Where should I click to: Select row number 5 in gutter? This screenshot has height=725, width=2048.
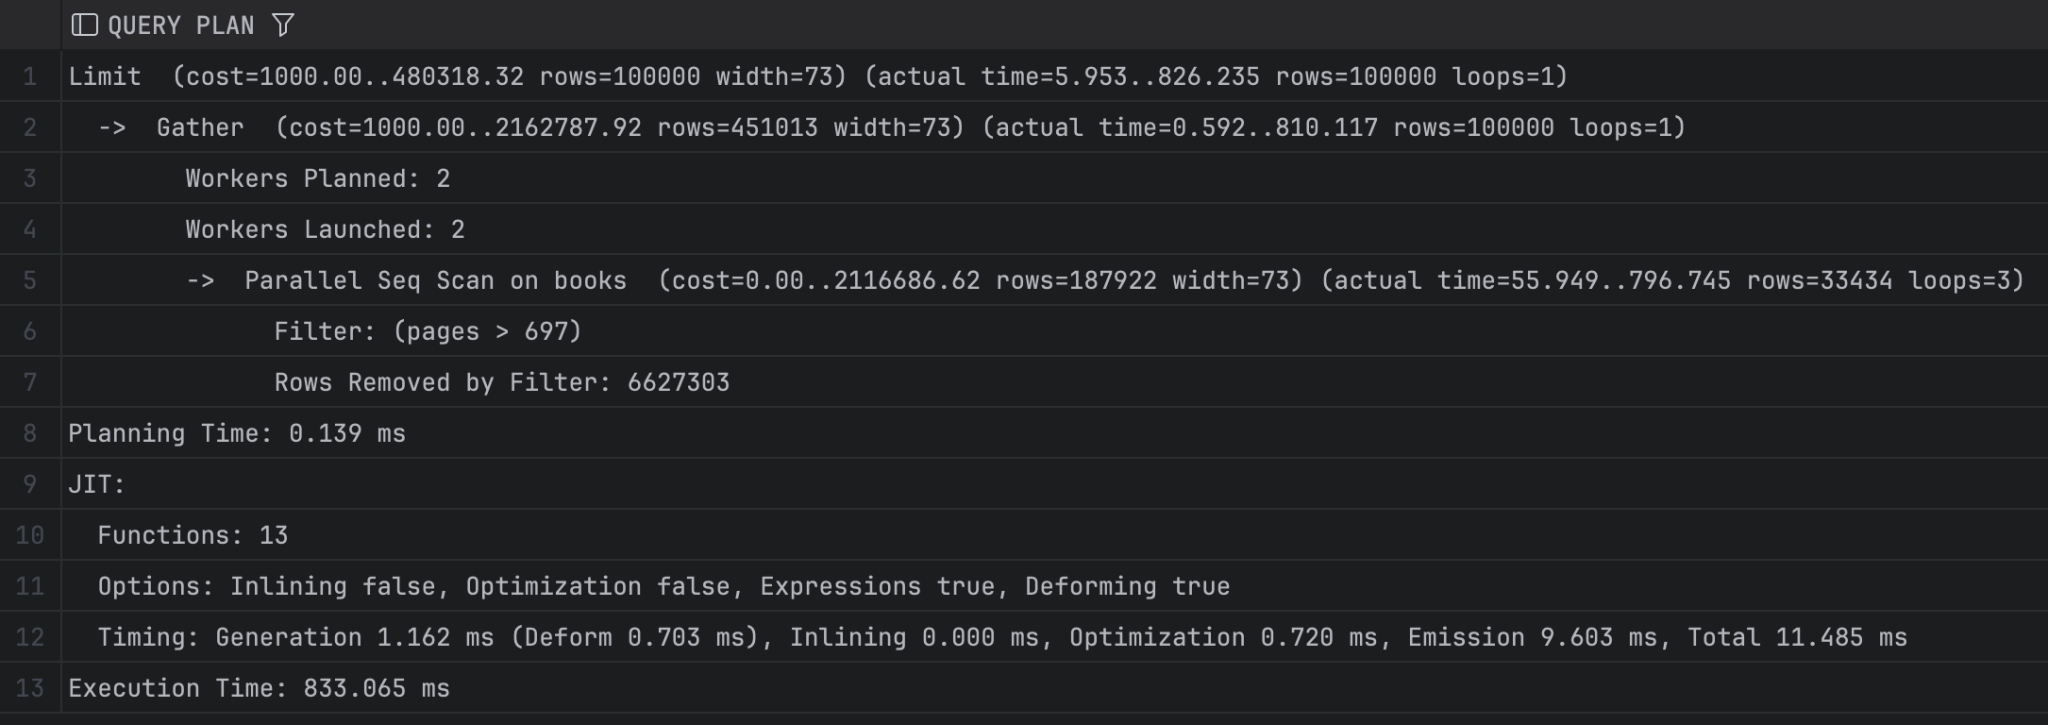point(30,281)
